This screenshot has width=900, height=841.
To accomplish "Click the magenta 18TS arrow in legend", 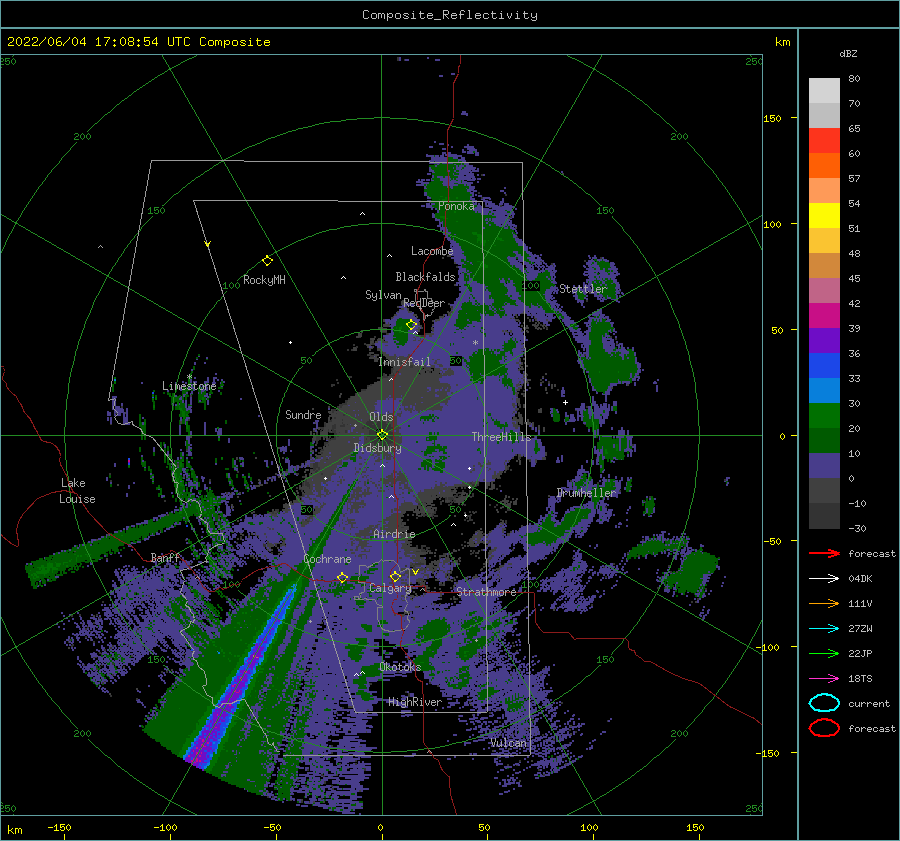I will coord(824,678).
